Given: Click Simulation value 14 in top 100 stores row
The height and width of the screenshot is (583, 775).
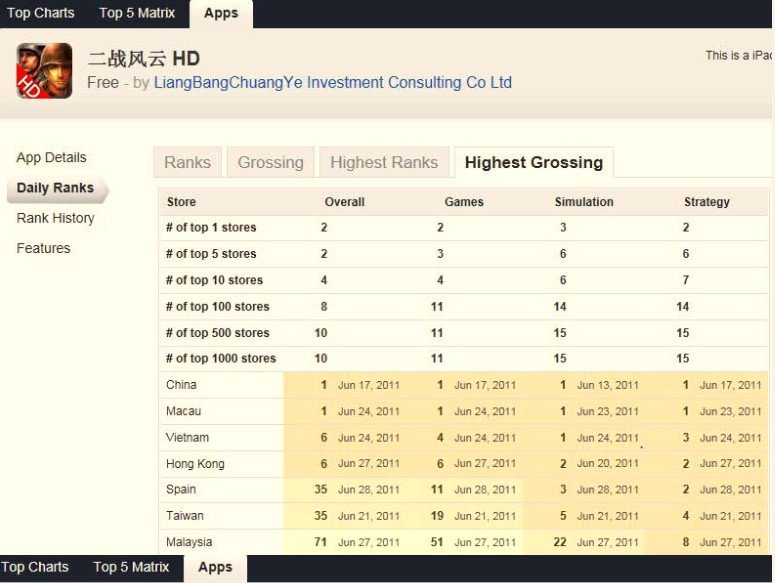Looking at the screenshot, I should click(560, 307).
